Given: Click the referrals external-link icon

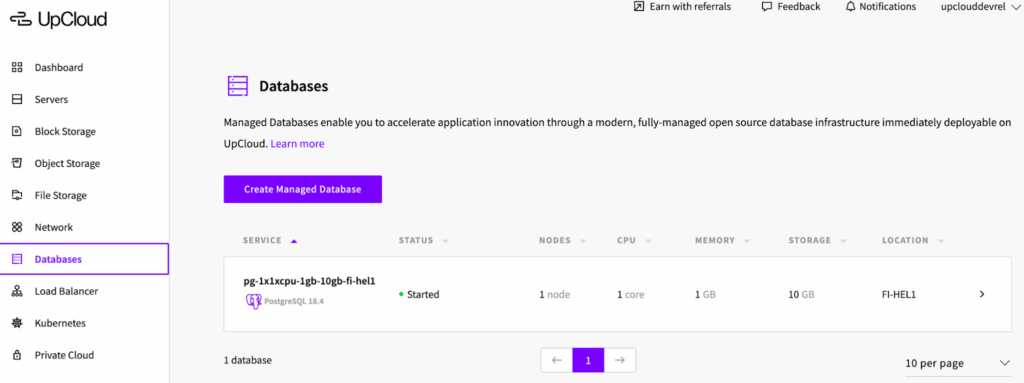Looking at the screenshot, I should tap(639, 7).
